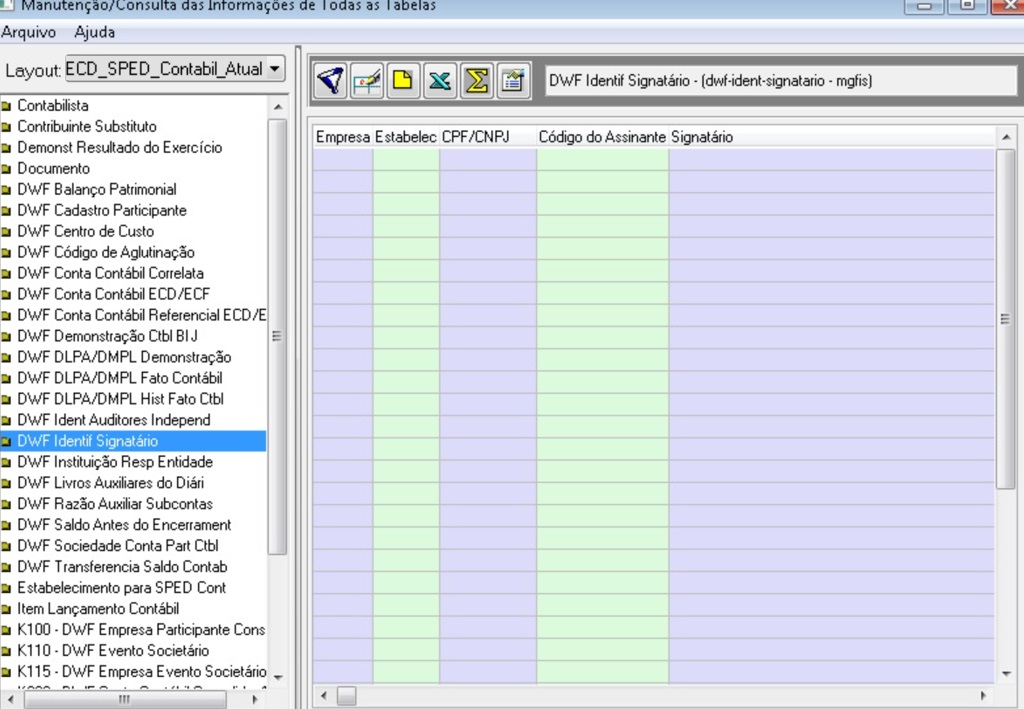Image resolution: width=1024 pixels, height=709 pixels.
Task: Click the Estabelec column header
Action: (406, 137)
